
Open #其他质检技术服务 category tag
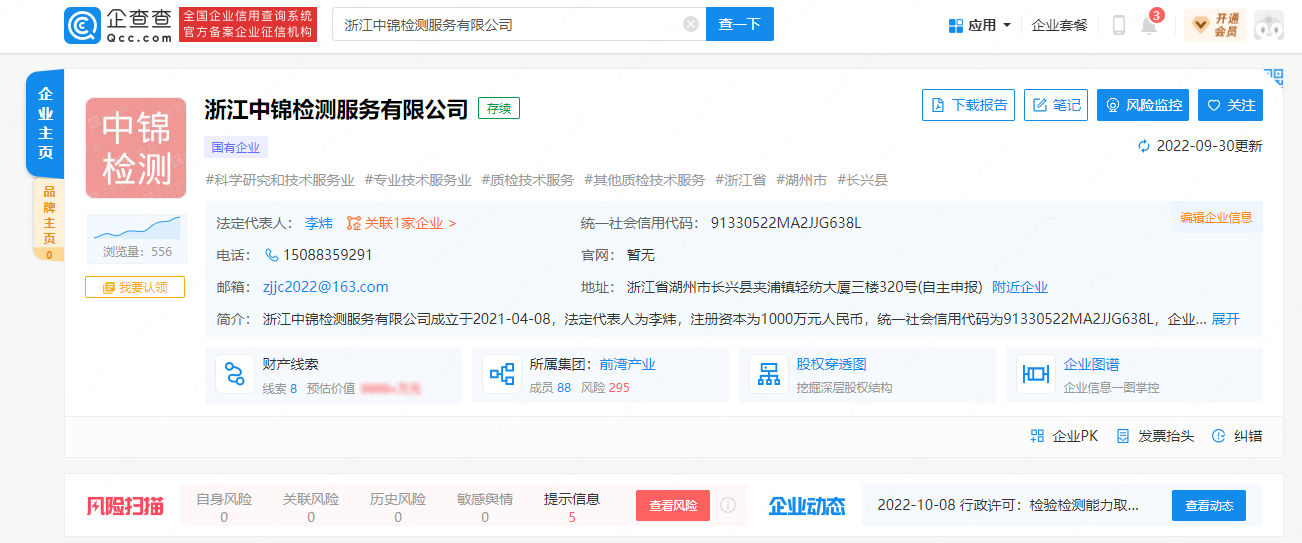click(x=645, y=180)
